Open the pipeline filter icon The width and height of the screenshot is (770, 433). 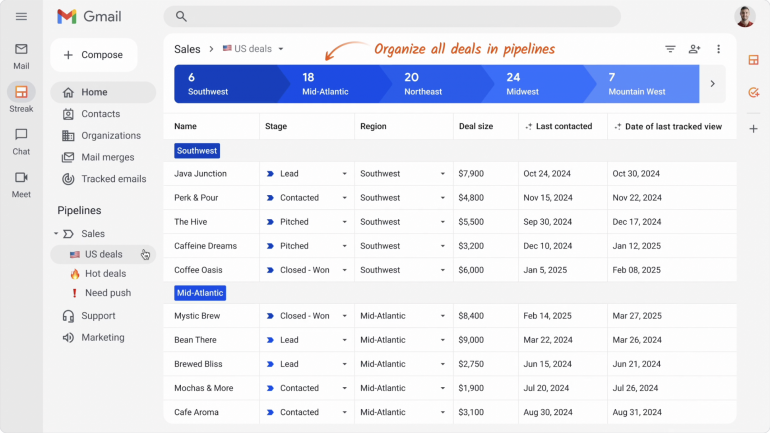click(670, 49)
